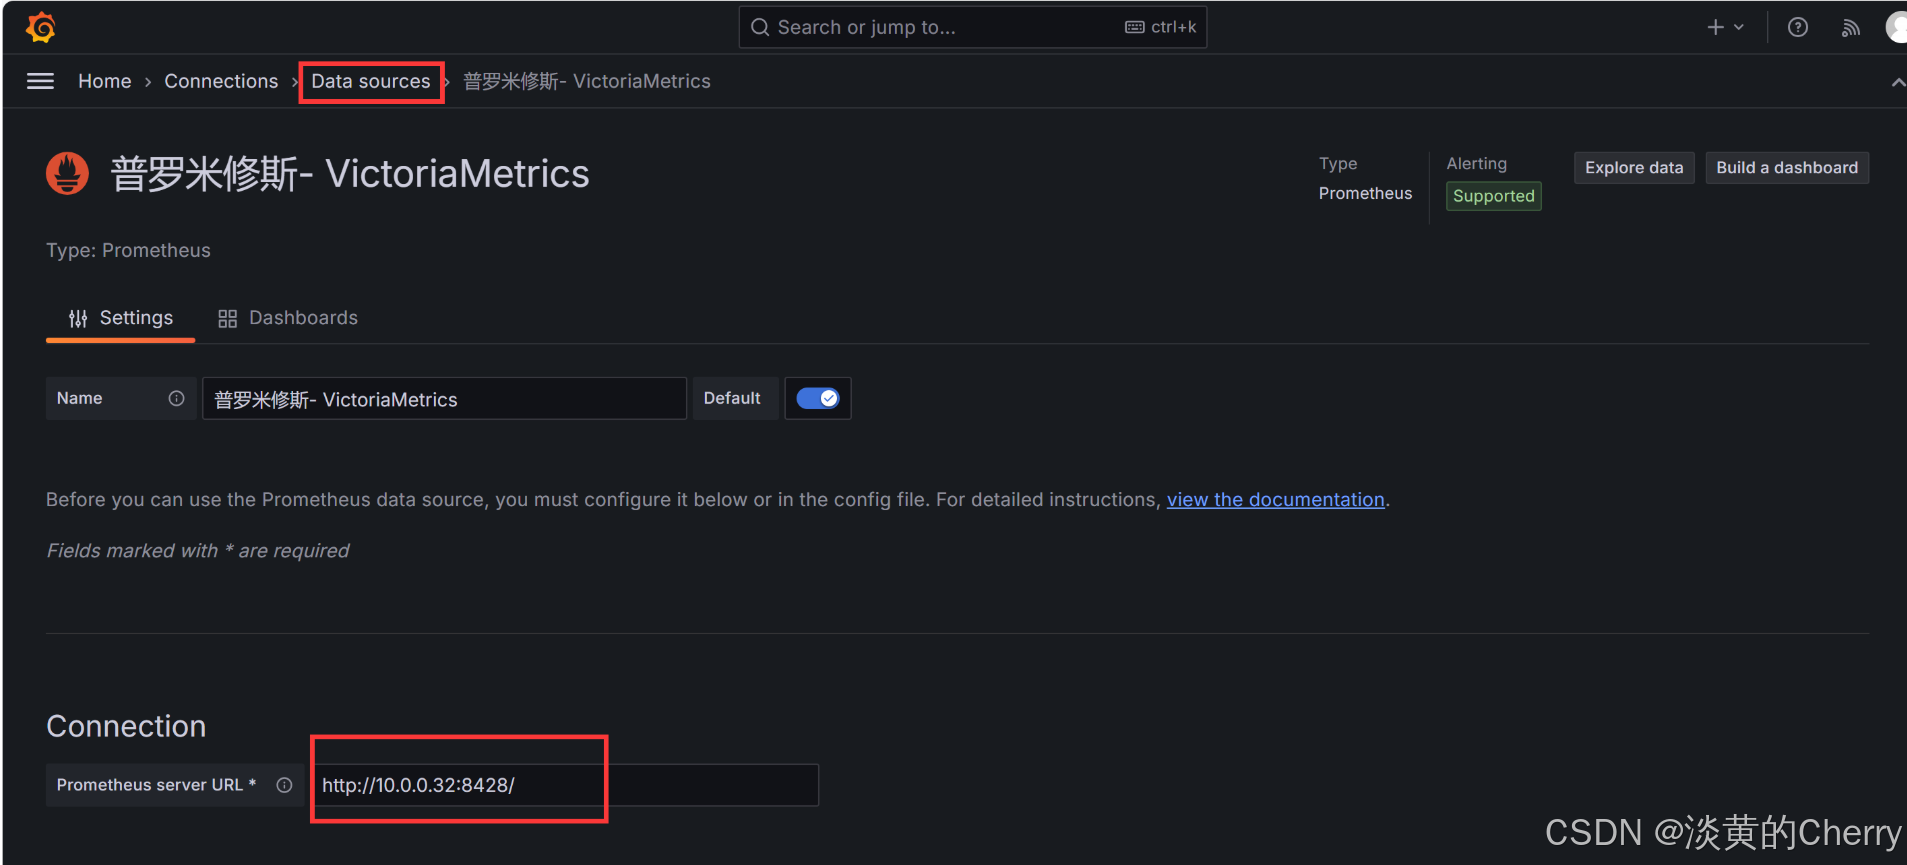Click the ctrl+k shortcut hint
Viewport: 1907px width, 865px height.
[x=1161, y=27]
